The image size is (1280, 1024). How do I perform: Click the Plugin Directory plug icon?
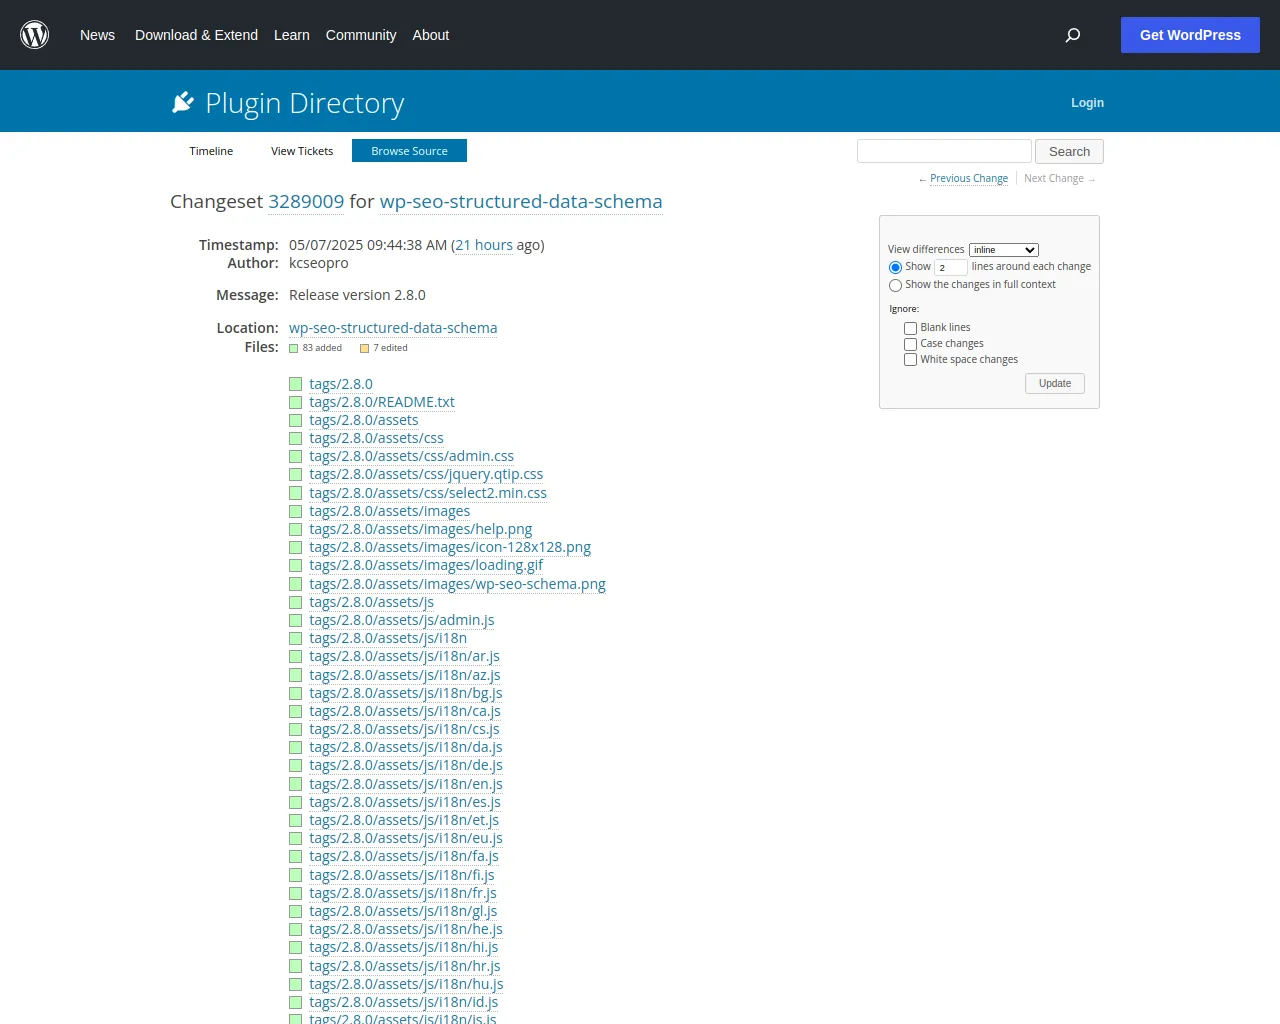183,102
